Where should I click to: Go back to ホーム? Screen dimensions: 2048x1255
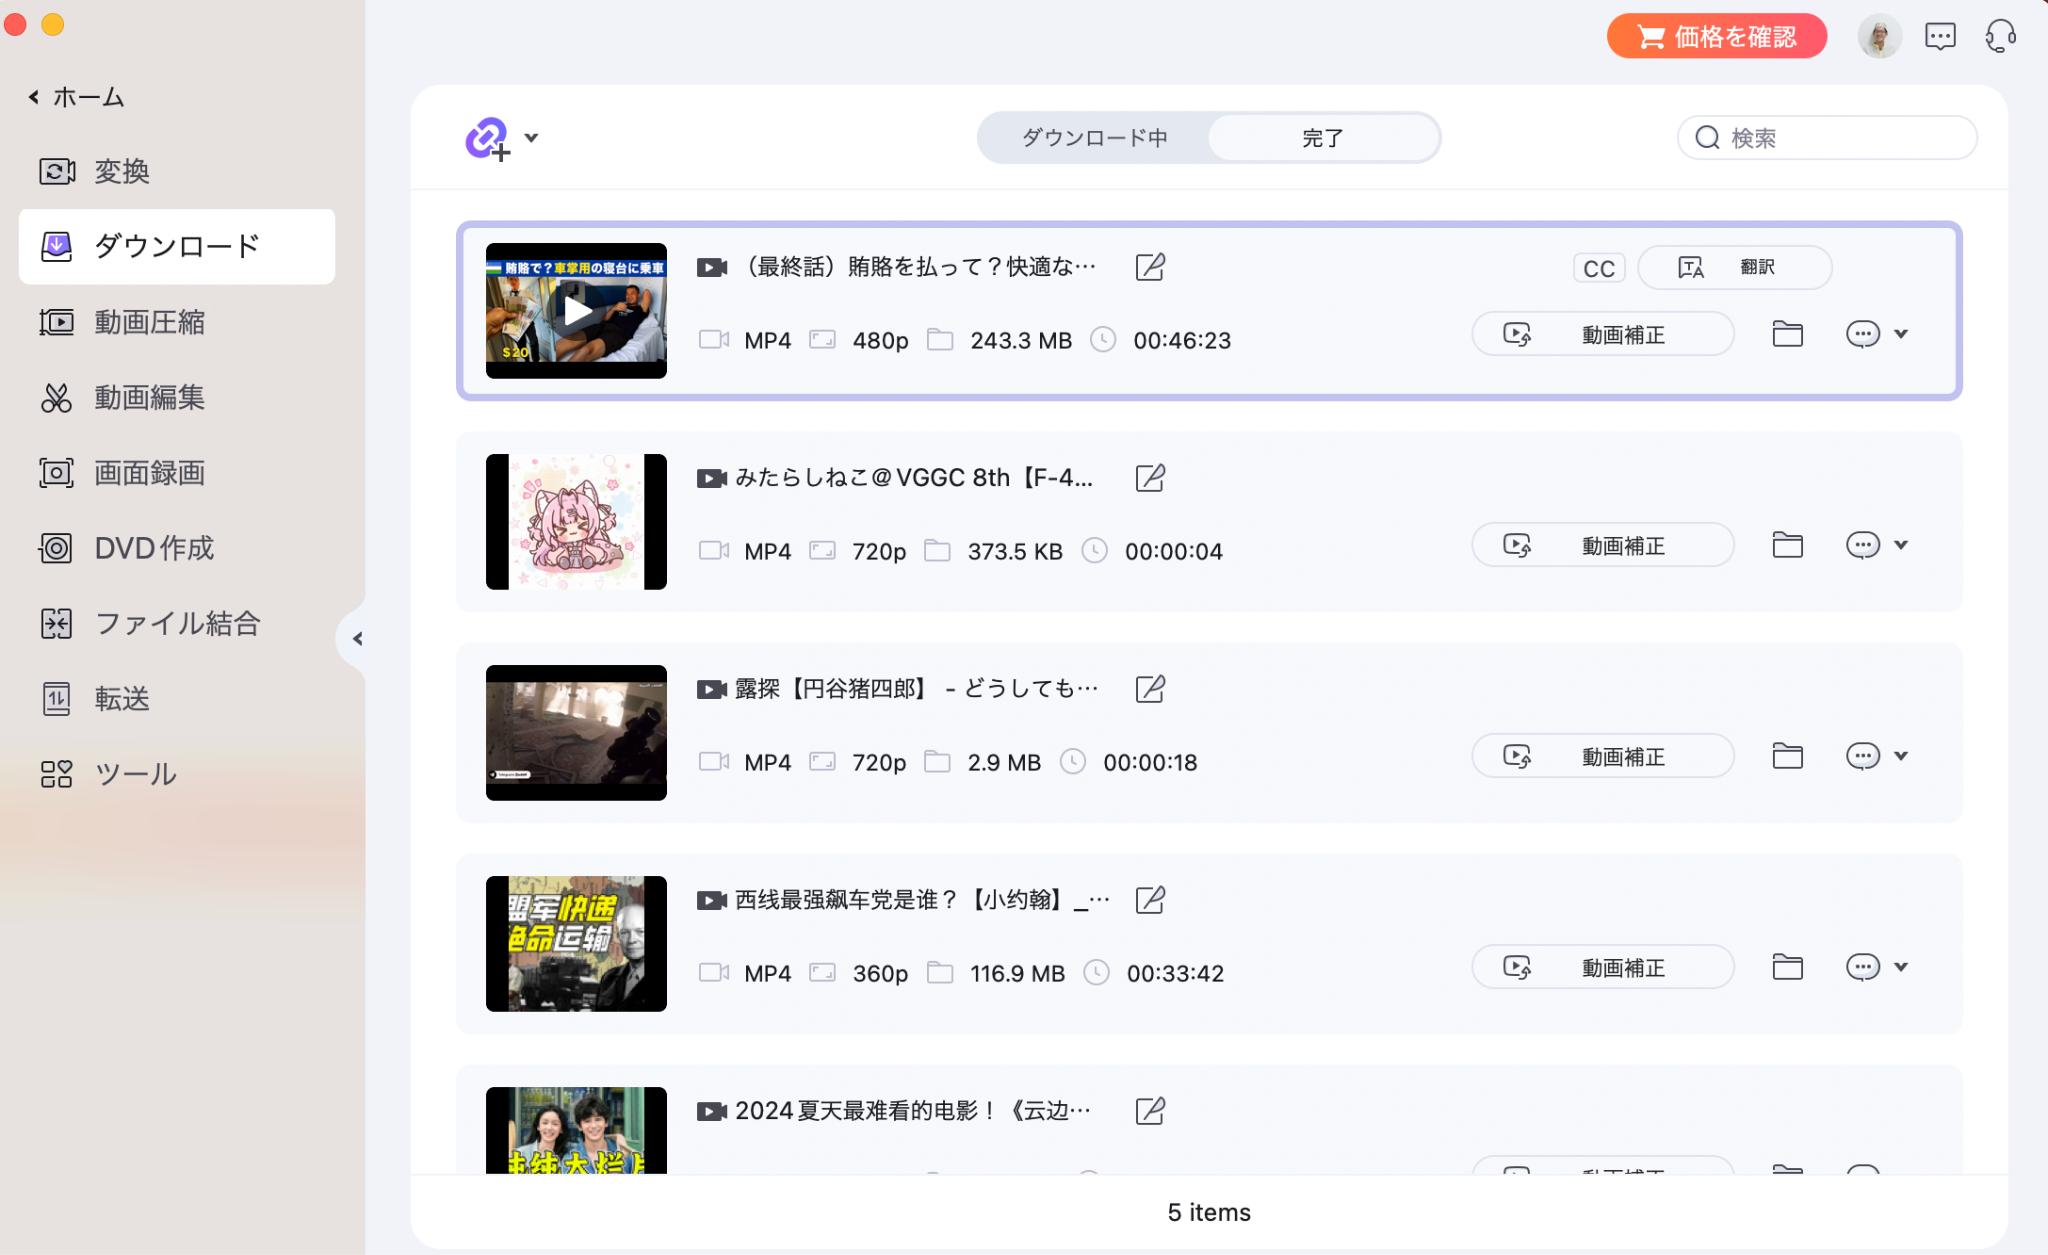pyautogui.click(x=76, y=97)
